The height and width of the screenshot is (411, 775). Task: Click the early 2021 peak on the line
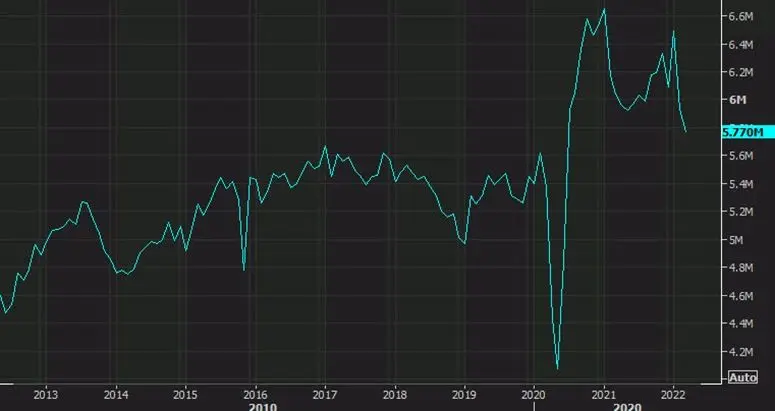[x=604, y=9]
